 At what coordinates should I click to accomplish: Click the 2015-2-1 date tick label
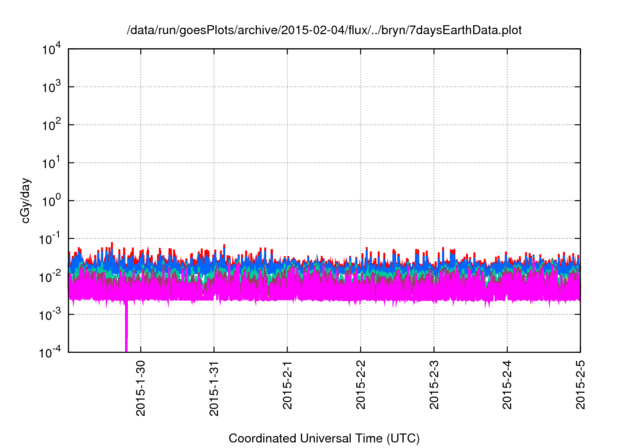pyautogui.click(x=287, y=385)
